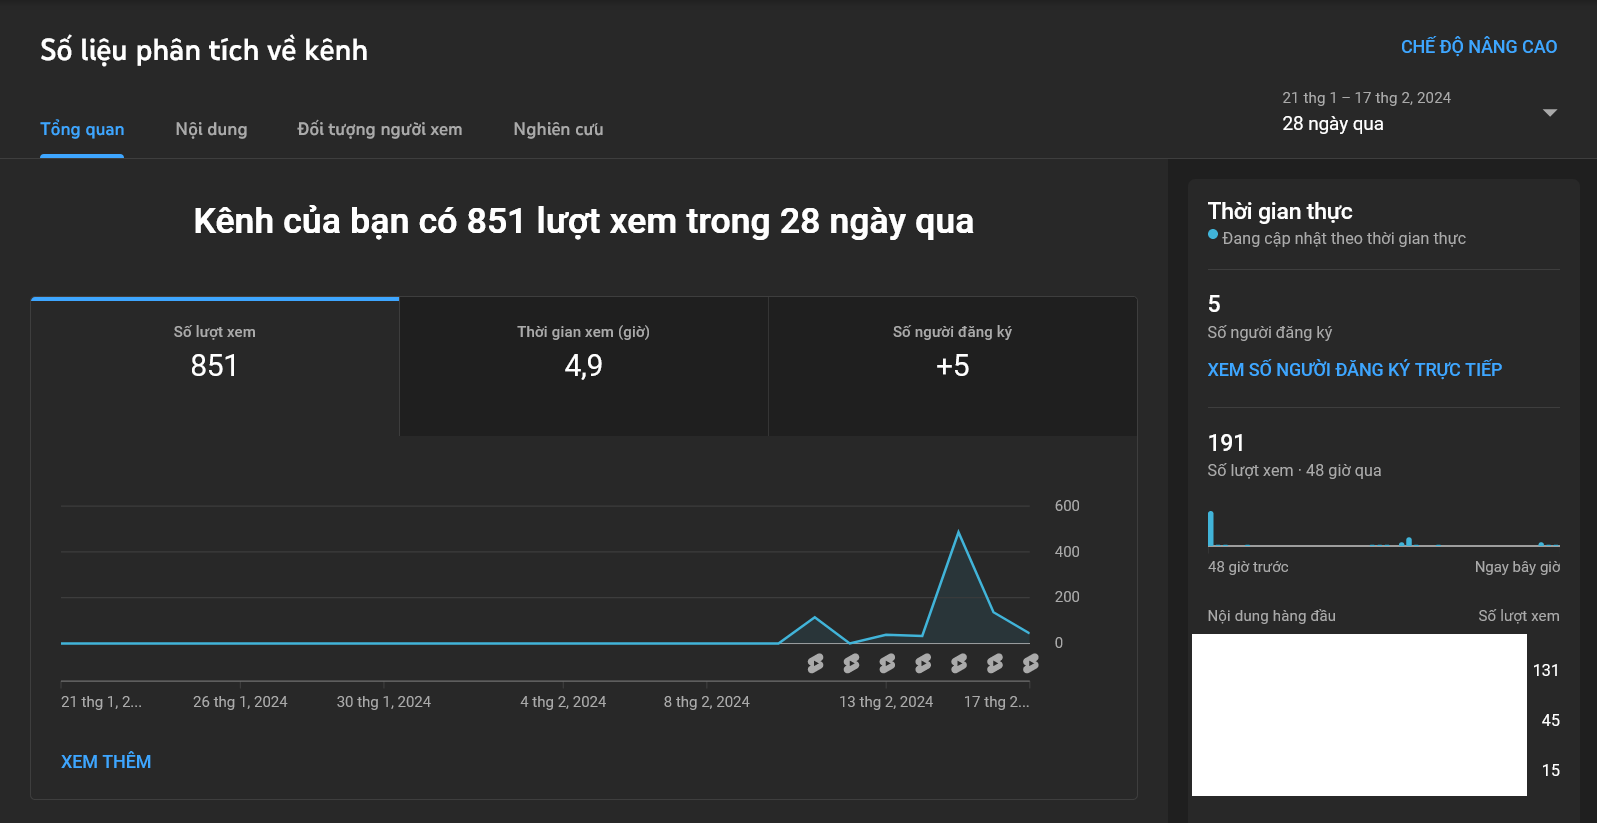Switch to the Nghiên cứu tab
The height and width of the screenshot is (823, 1597).
[x=558, y=129]
